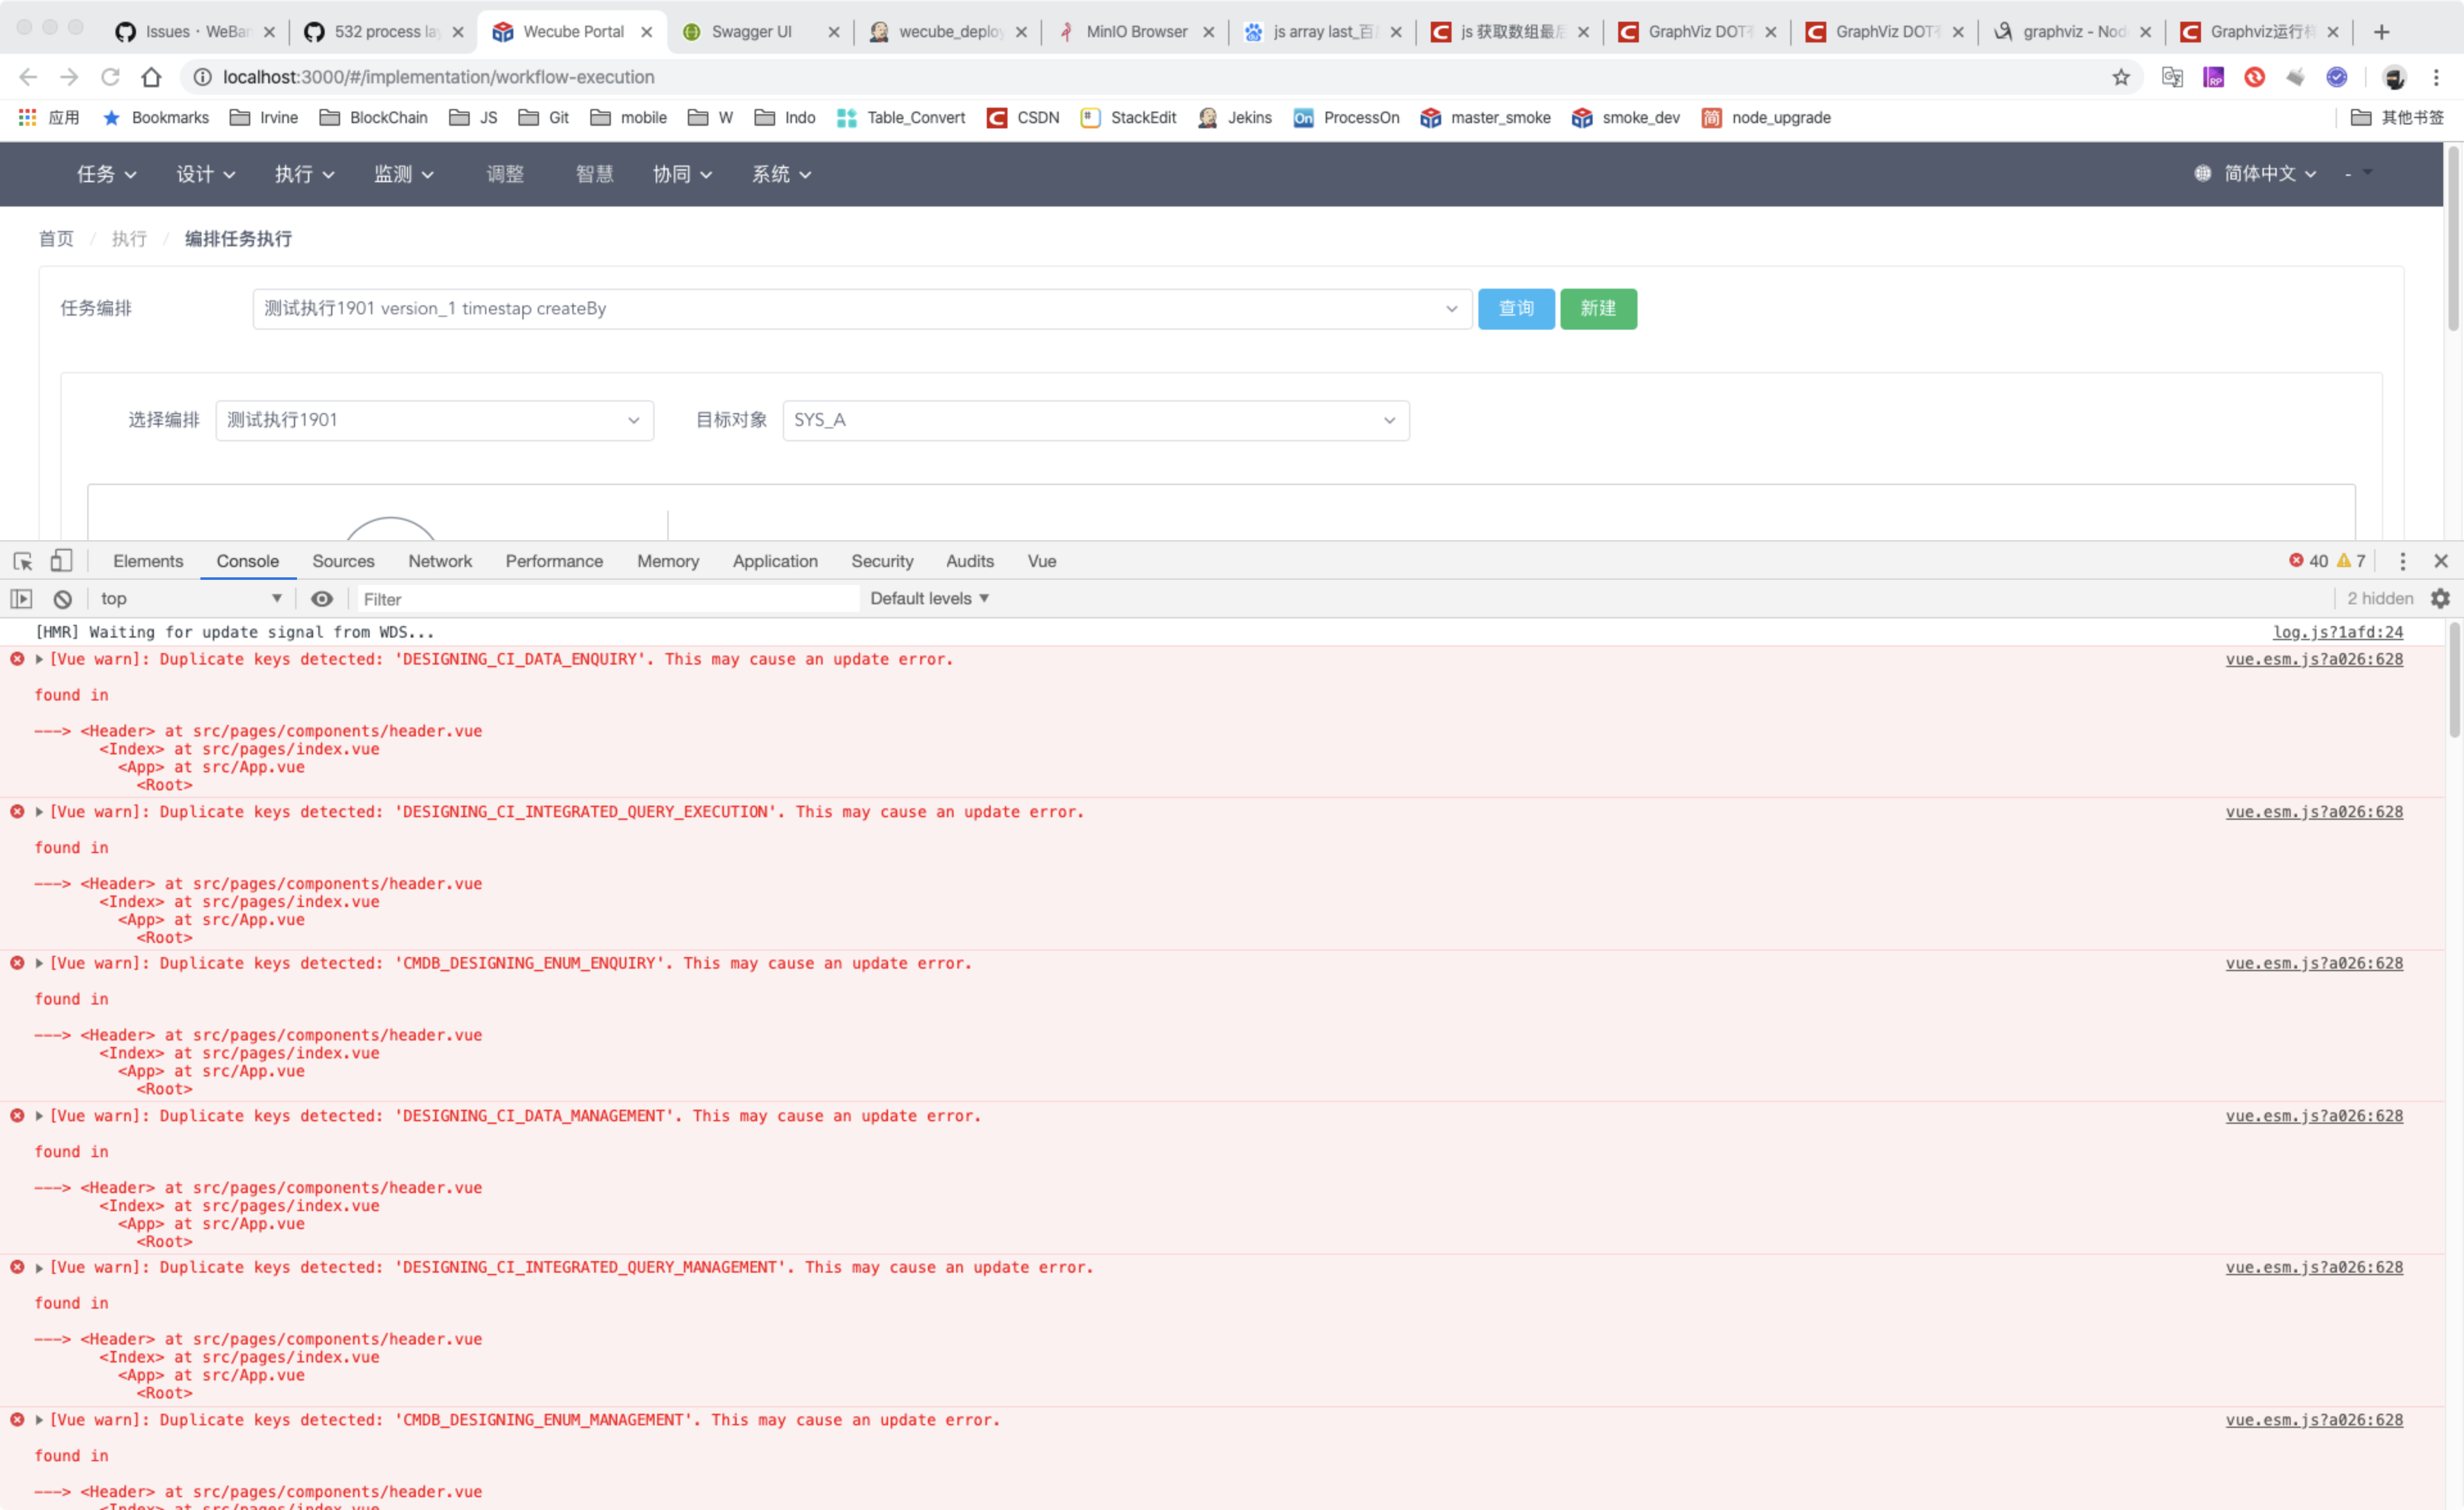Screen dimensions: 2464x1510
Task: Open the 任务 menu in the navbar
Action: [107, 174]
